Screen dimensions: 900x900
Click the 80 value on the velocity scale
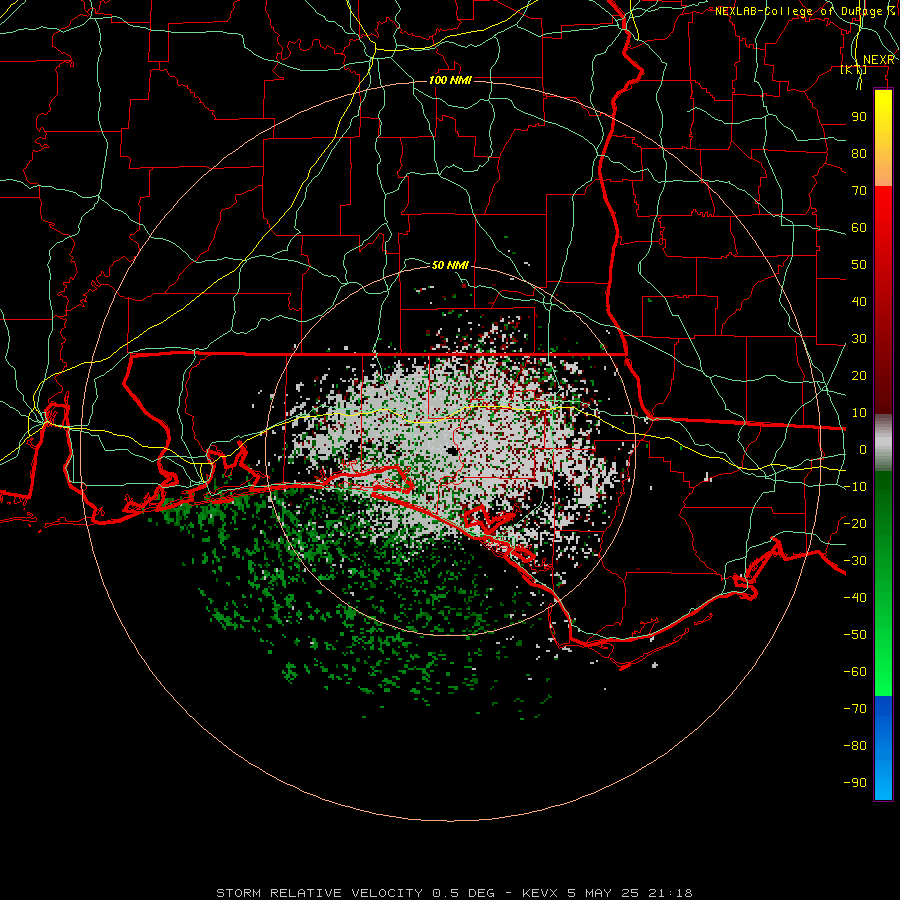(859, 153)
